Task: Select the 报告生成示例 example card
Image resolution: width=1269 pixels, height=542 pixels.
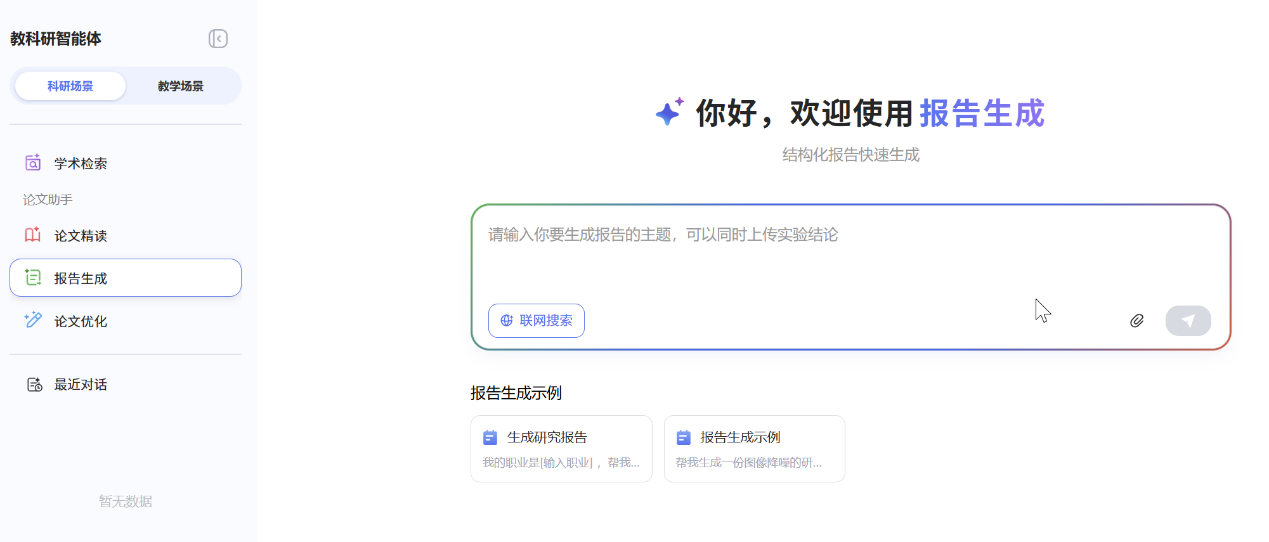Action: point(755,449)
